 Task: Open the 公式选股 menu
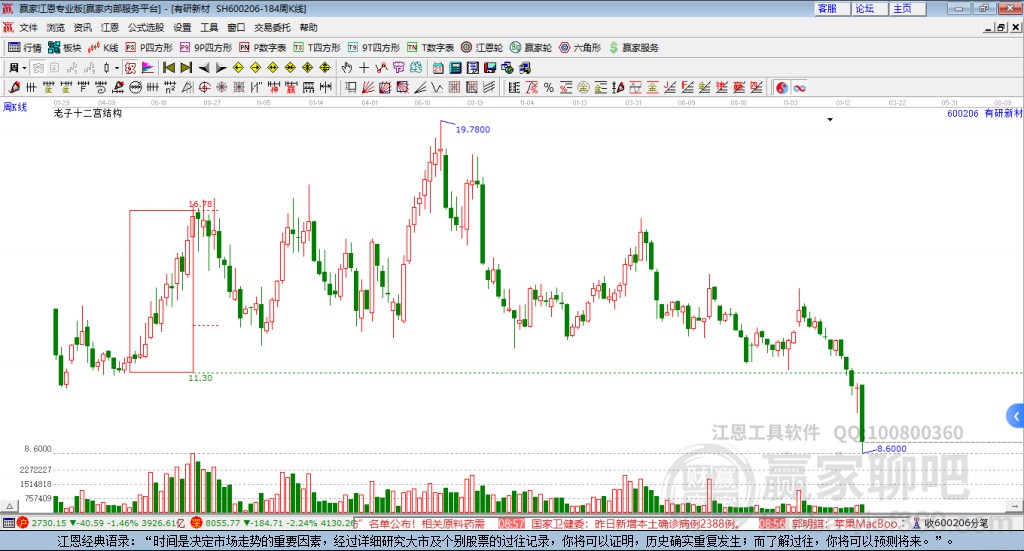(x=146, y=27)
